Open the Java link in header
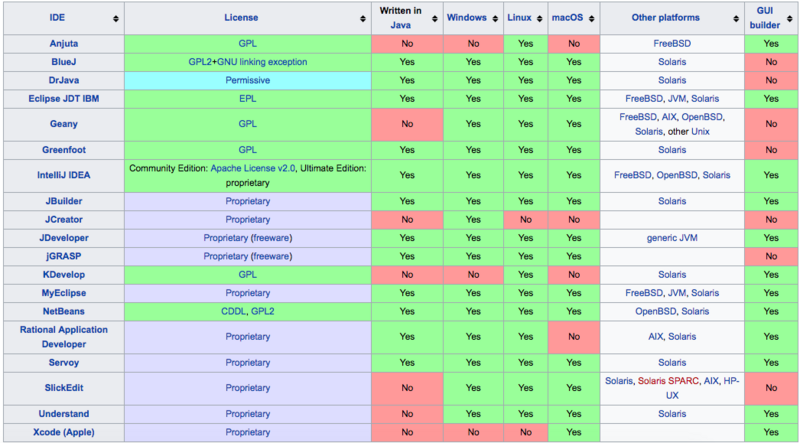800x443 pixels. 401,25
